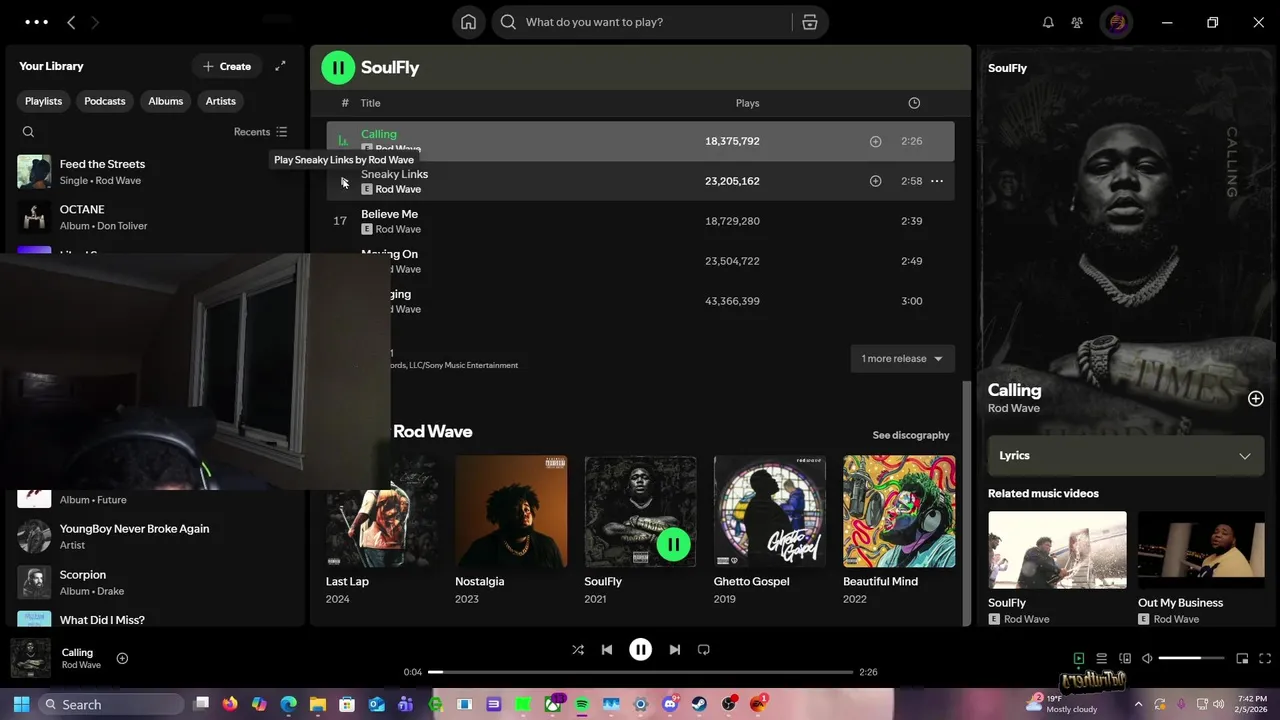Toggle Now Playing view panel

(1079, 658)
